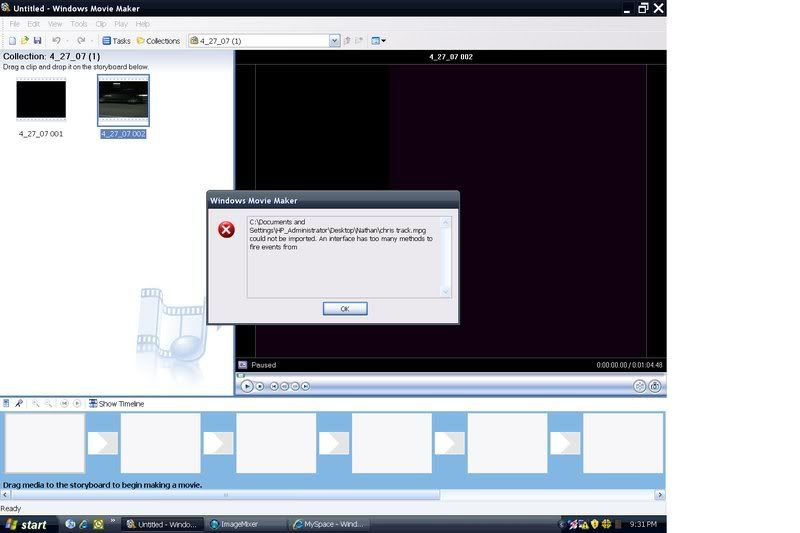Click the error message scroll down arrow
The image size is (800, 533).
click(445, 292)
